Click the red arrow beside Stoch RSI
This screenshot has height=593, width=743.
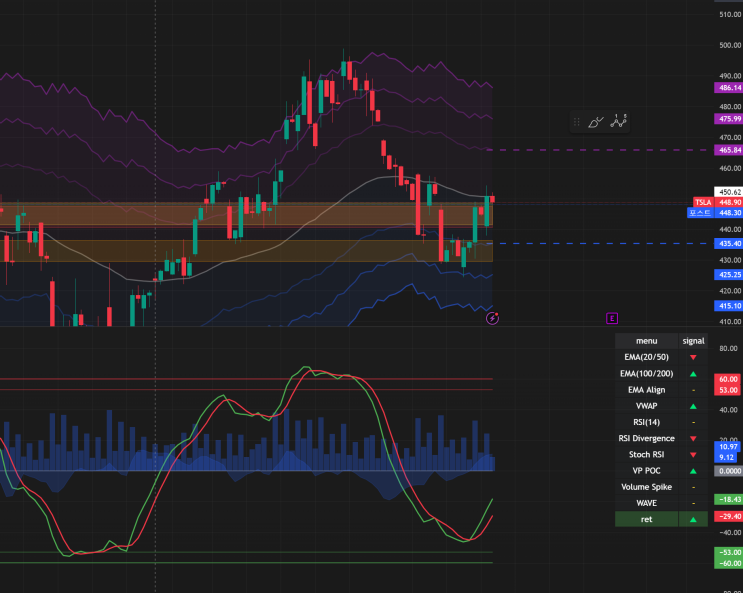tap(693, 455)
